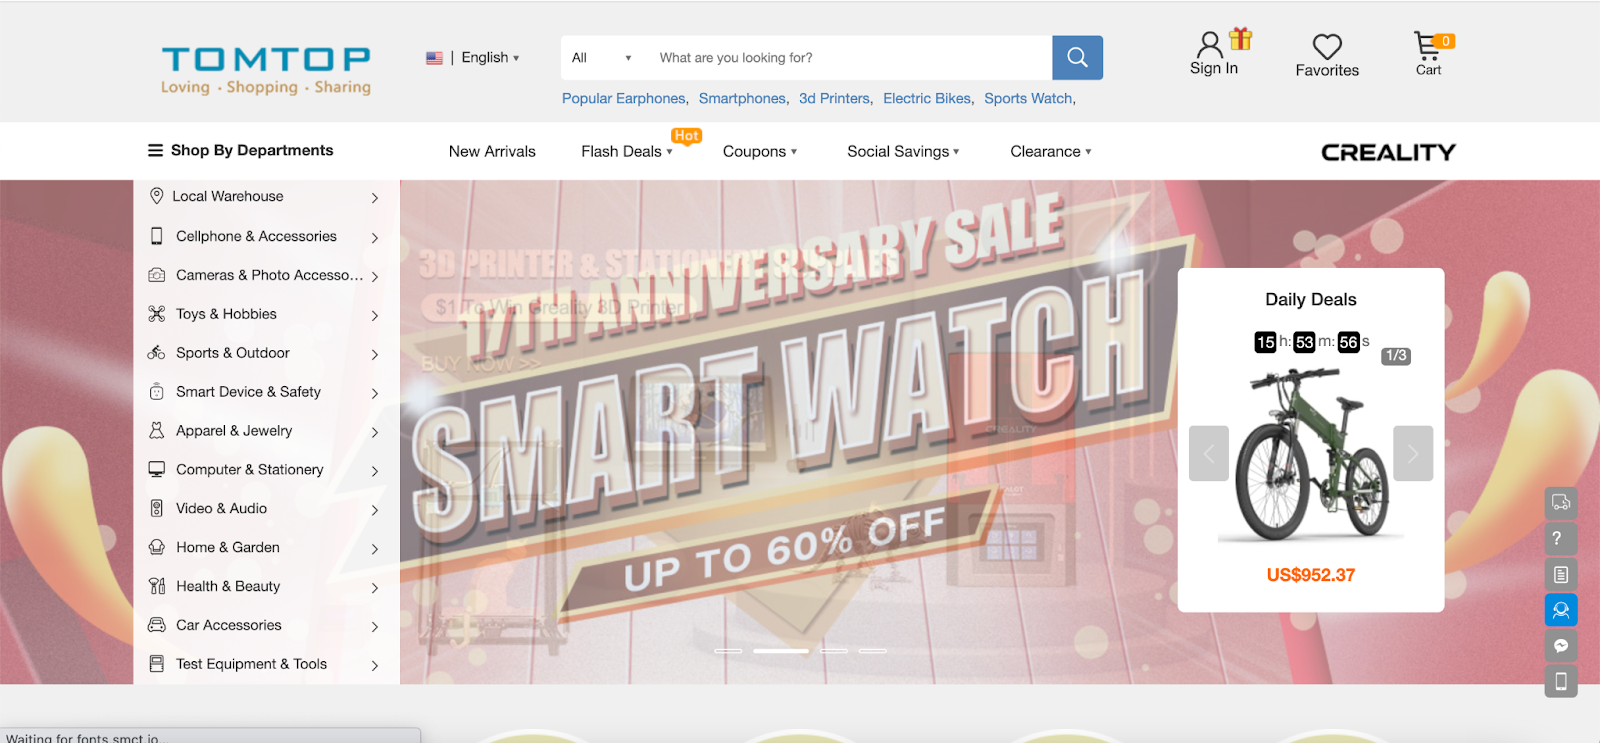
Task: Expand the Flash Deals menu
Action: pos(627,151)
